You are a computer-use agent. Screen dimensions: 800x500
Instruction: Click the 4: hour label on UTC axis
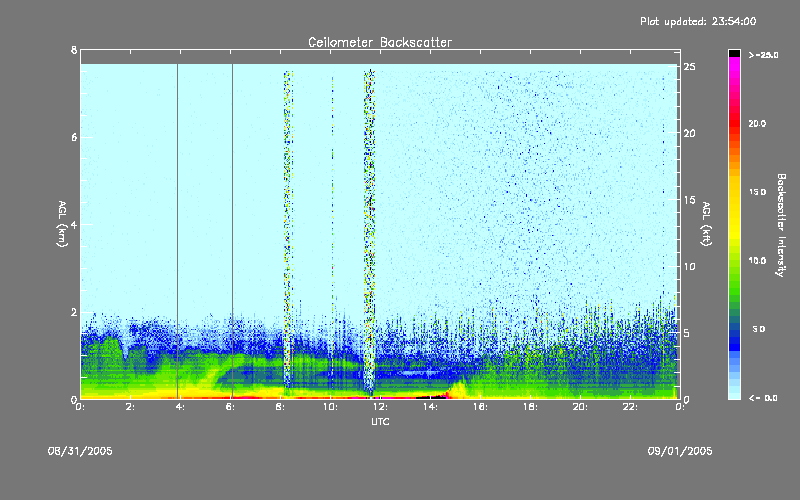(181, 407)
